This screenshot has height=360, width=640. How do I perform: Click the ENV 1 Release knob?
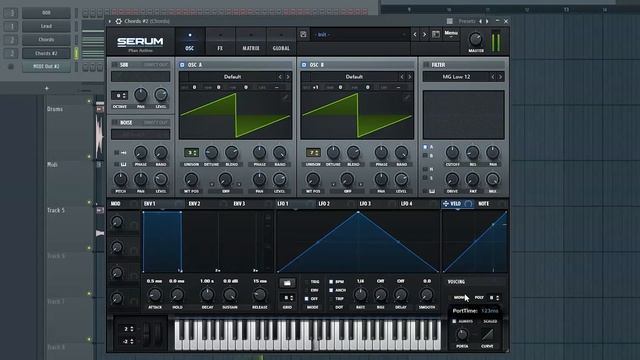(260, 295)
